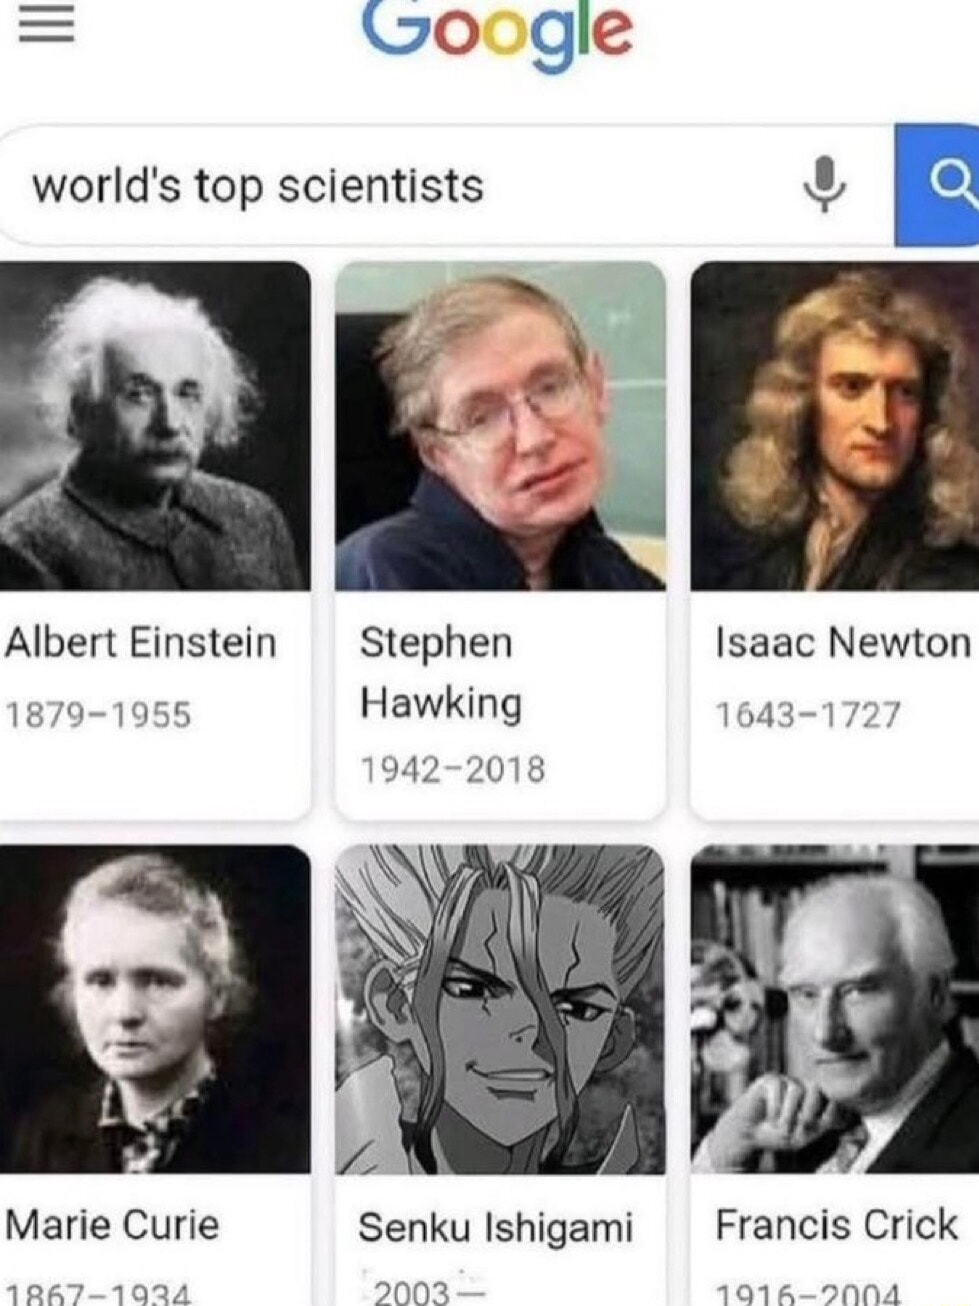This screenshot has height=1306, width=979.
Task: Select the Senku Ishigami name link
Action: click(x=496, y=1228)
